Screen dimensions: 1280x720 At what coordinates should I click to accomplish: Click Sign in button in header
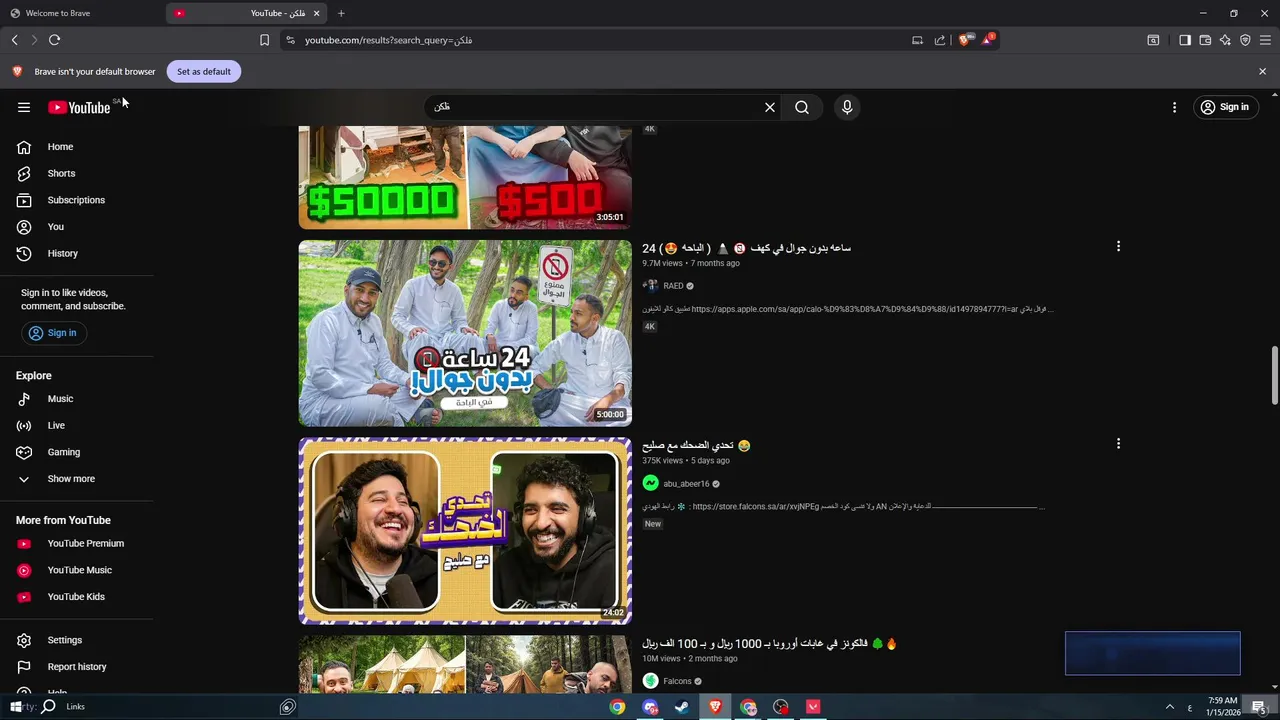[x=1225, y=107]
